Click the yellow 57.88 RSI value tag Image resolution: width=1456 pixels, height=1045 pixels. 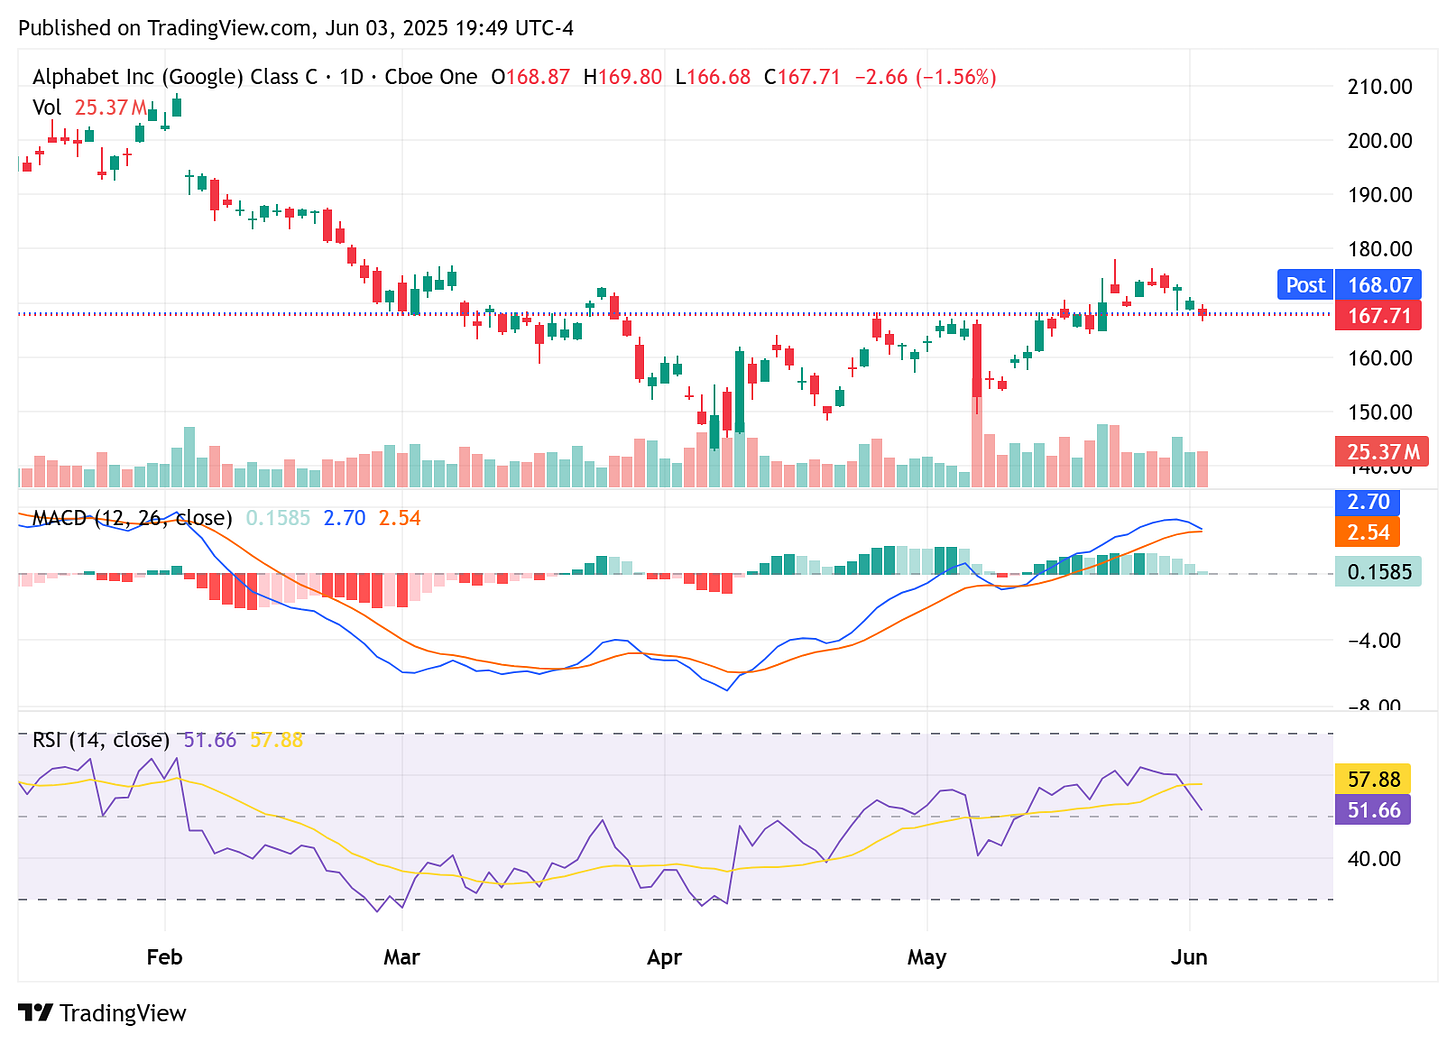click(x=1372, y=777)
